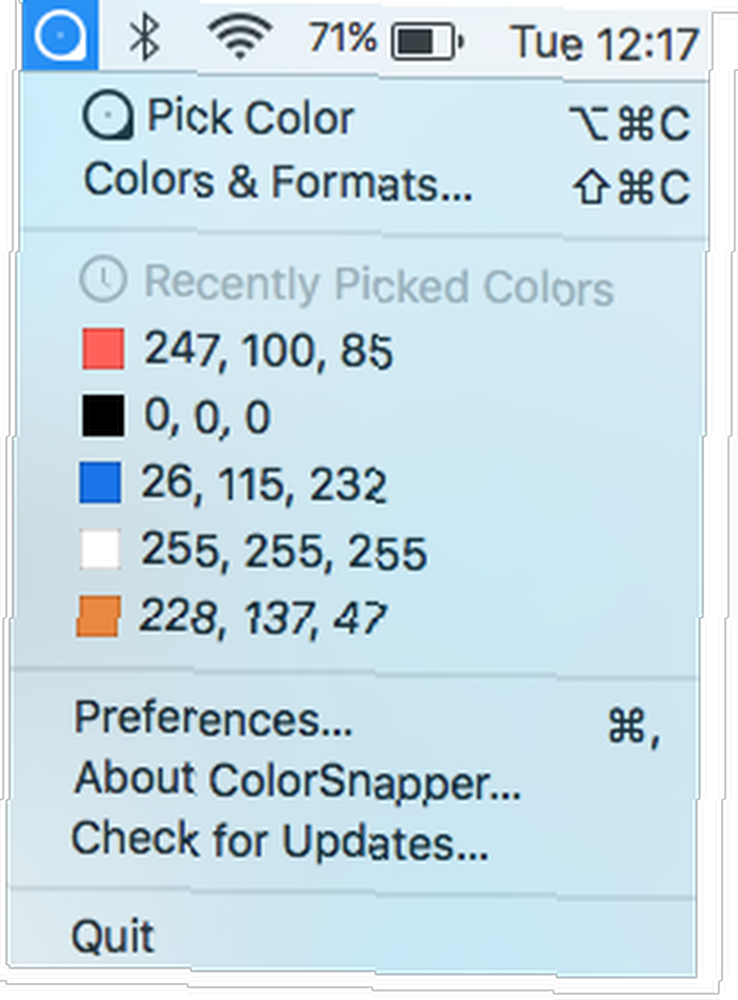Open the Wi-Fi status menu
The width and height of the screenshot is (738, 1000).
tap(240, 38)
